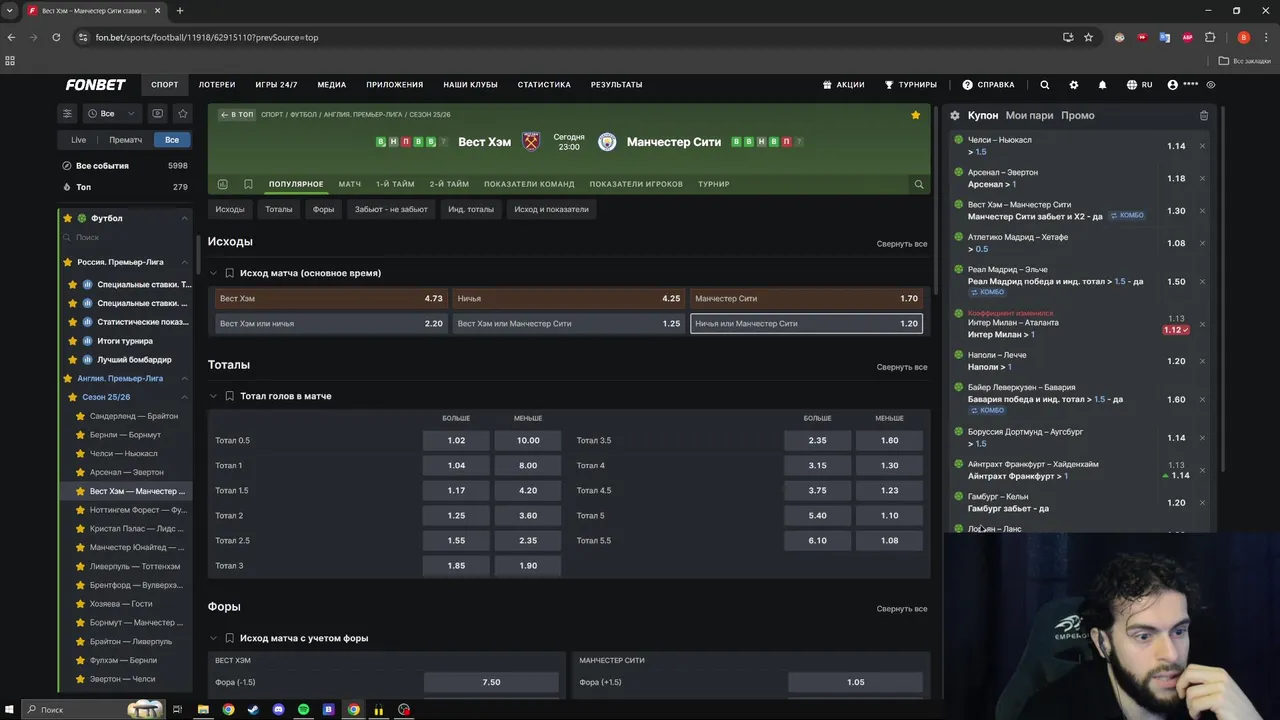Click the Manchester City club crest
1280x720 pixels.
(607, 142)
